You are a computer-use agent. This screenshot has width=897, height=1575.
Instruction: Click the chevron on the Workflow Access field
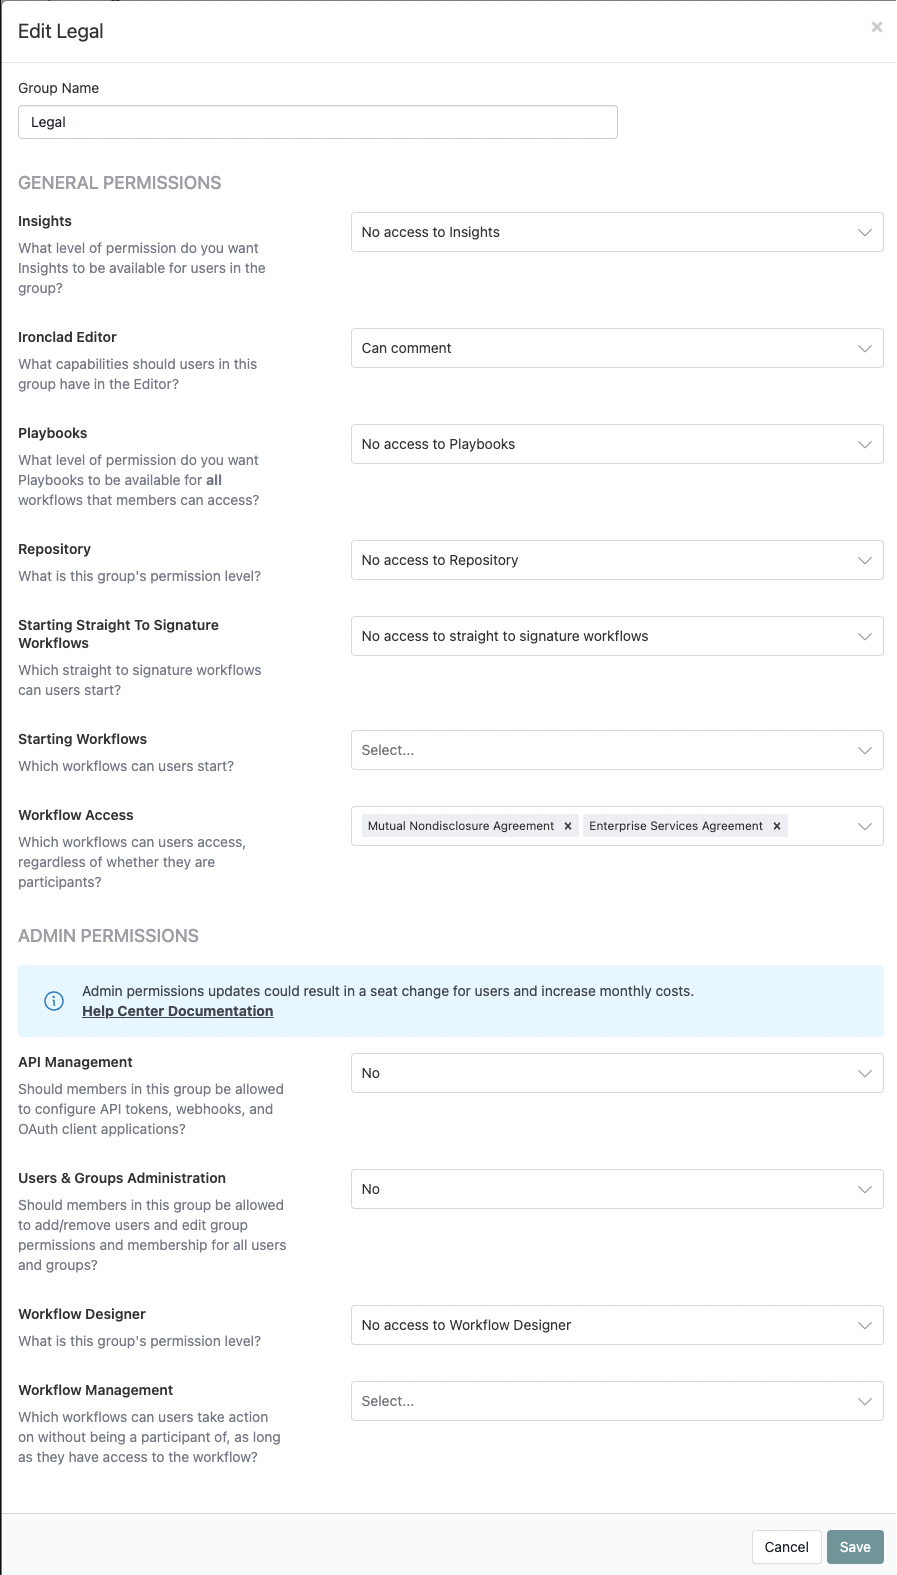(866, 825)
